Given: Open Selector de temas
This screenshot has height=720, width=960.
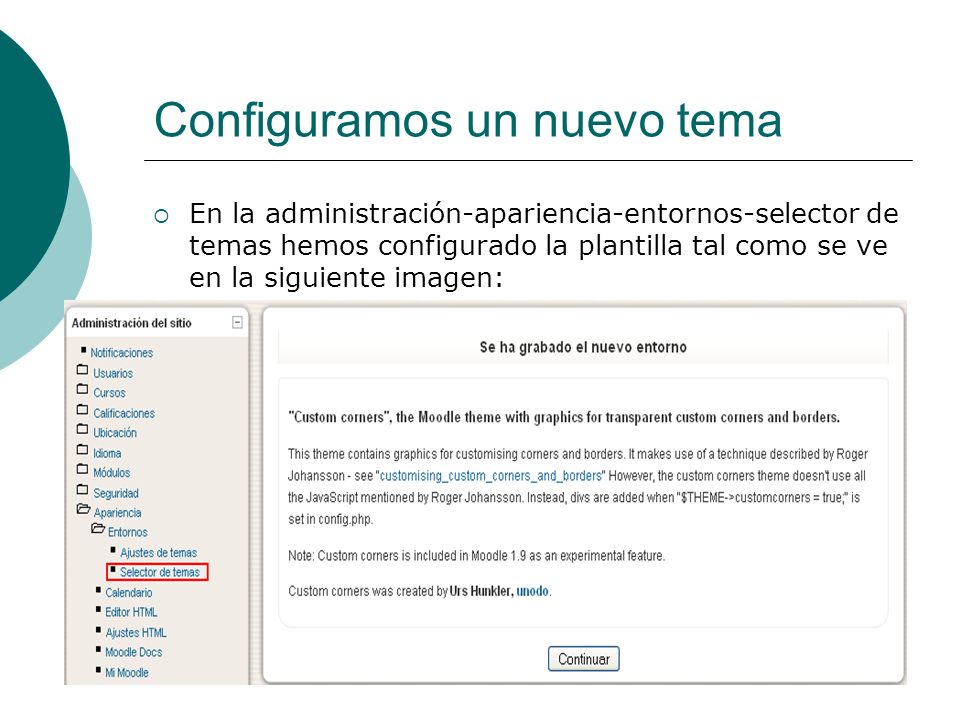Looking at the screenshot, I should 159,572.
